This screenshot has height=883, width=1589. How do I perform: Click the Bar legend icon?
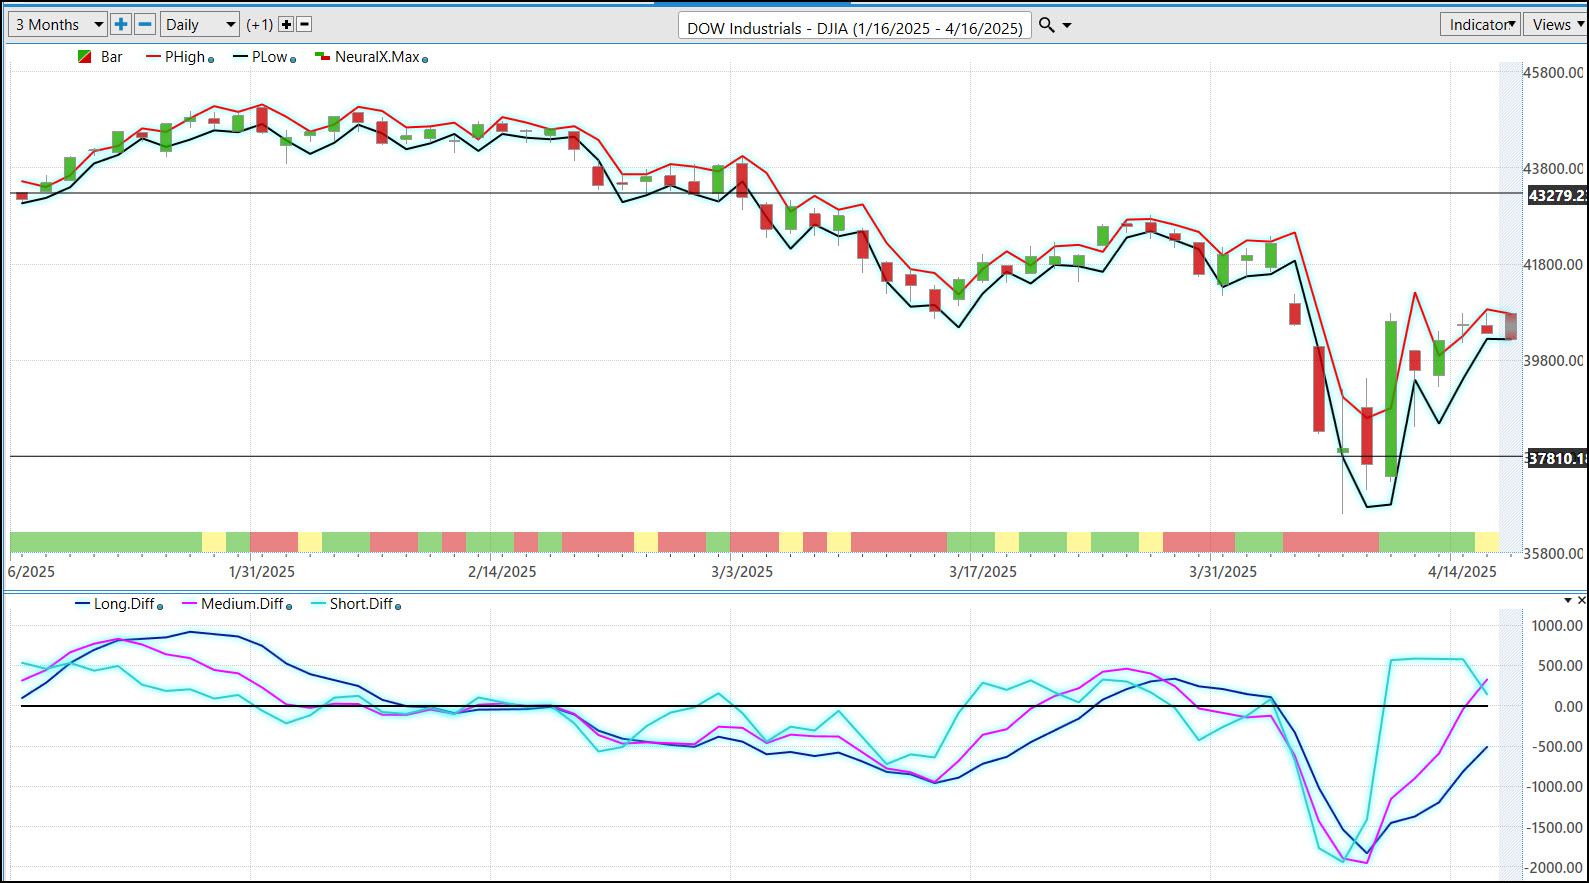click(85, 57)
